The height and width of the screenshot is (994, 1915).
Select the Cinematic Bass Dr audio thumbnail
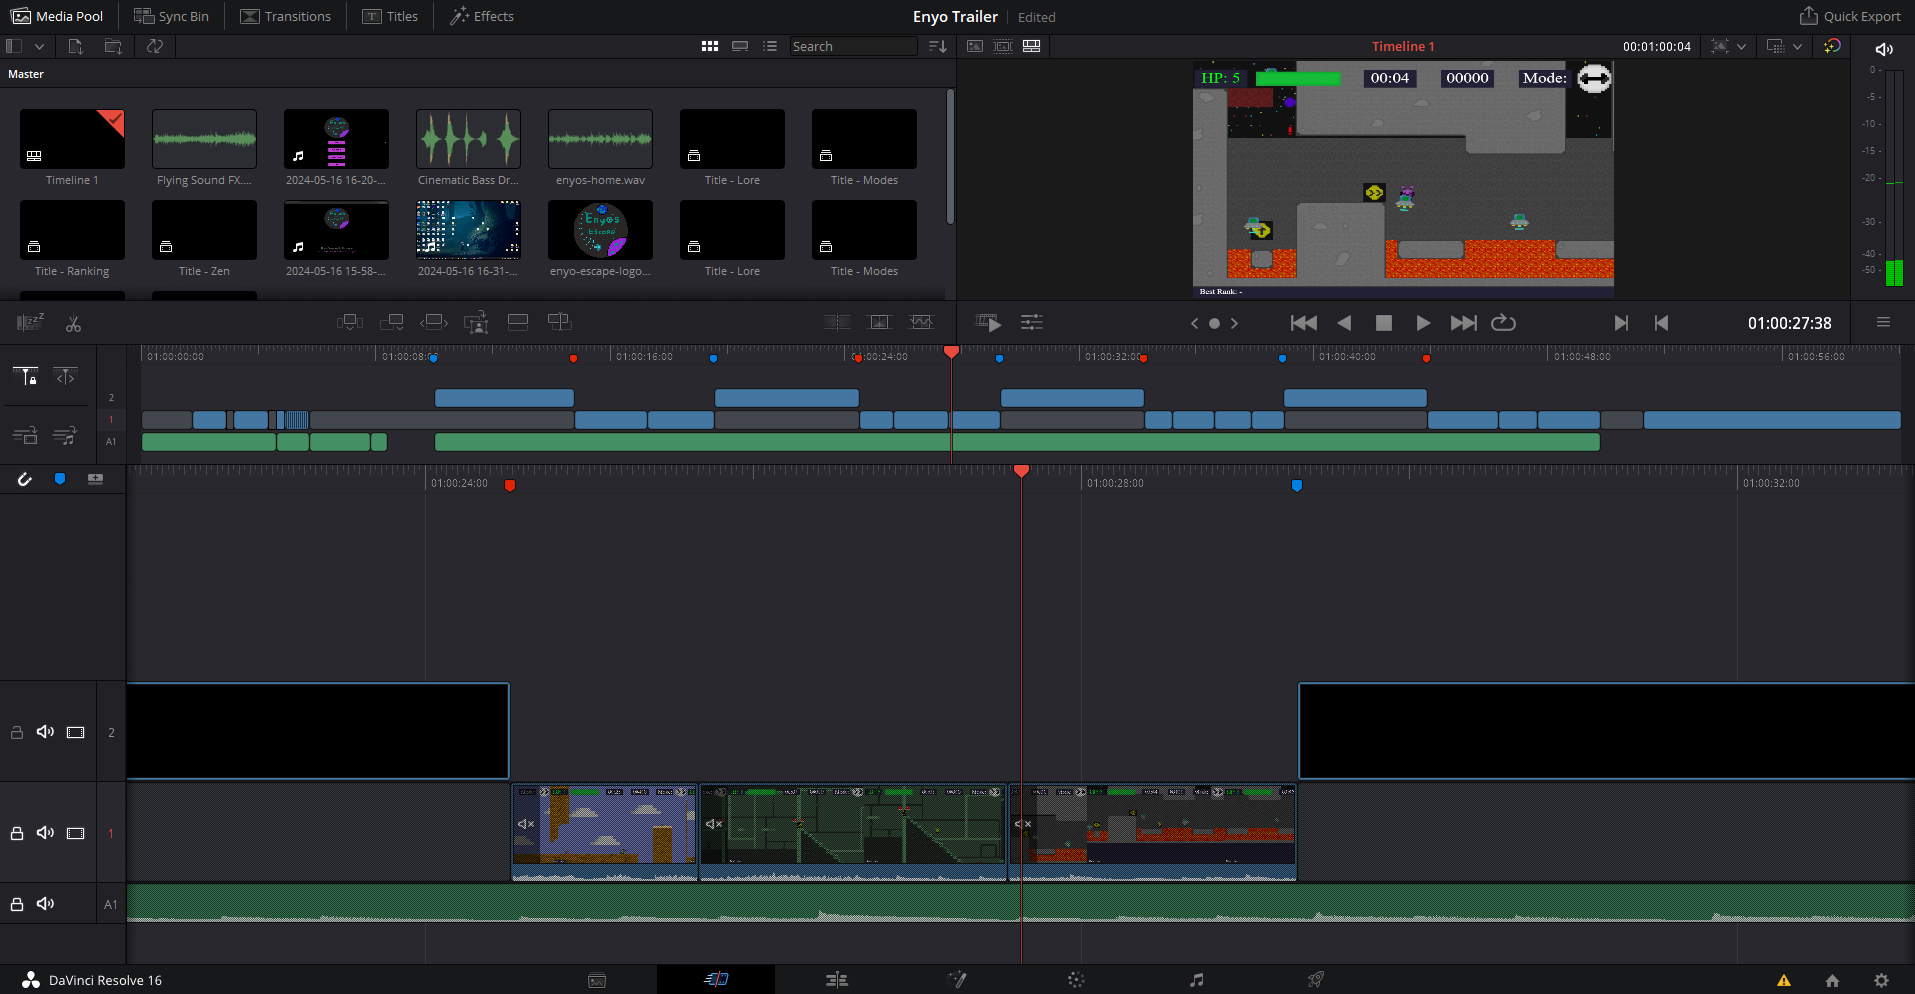pos(468,140)
